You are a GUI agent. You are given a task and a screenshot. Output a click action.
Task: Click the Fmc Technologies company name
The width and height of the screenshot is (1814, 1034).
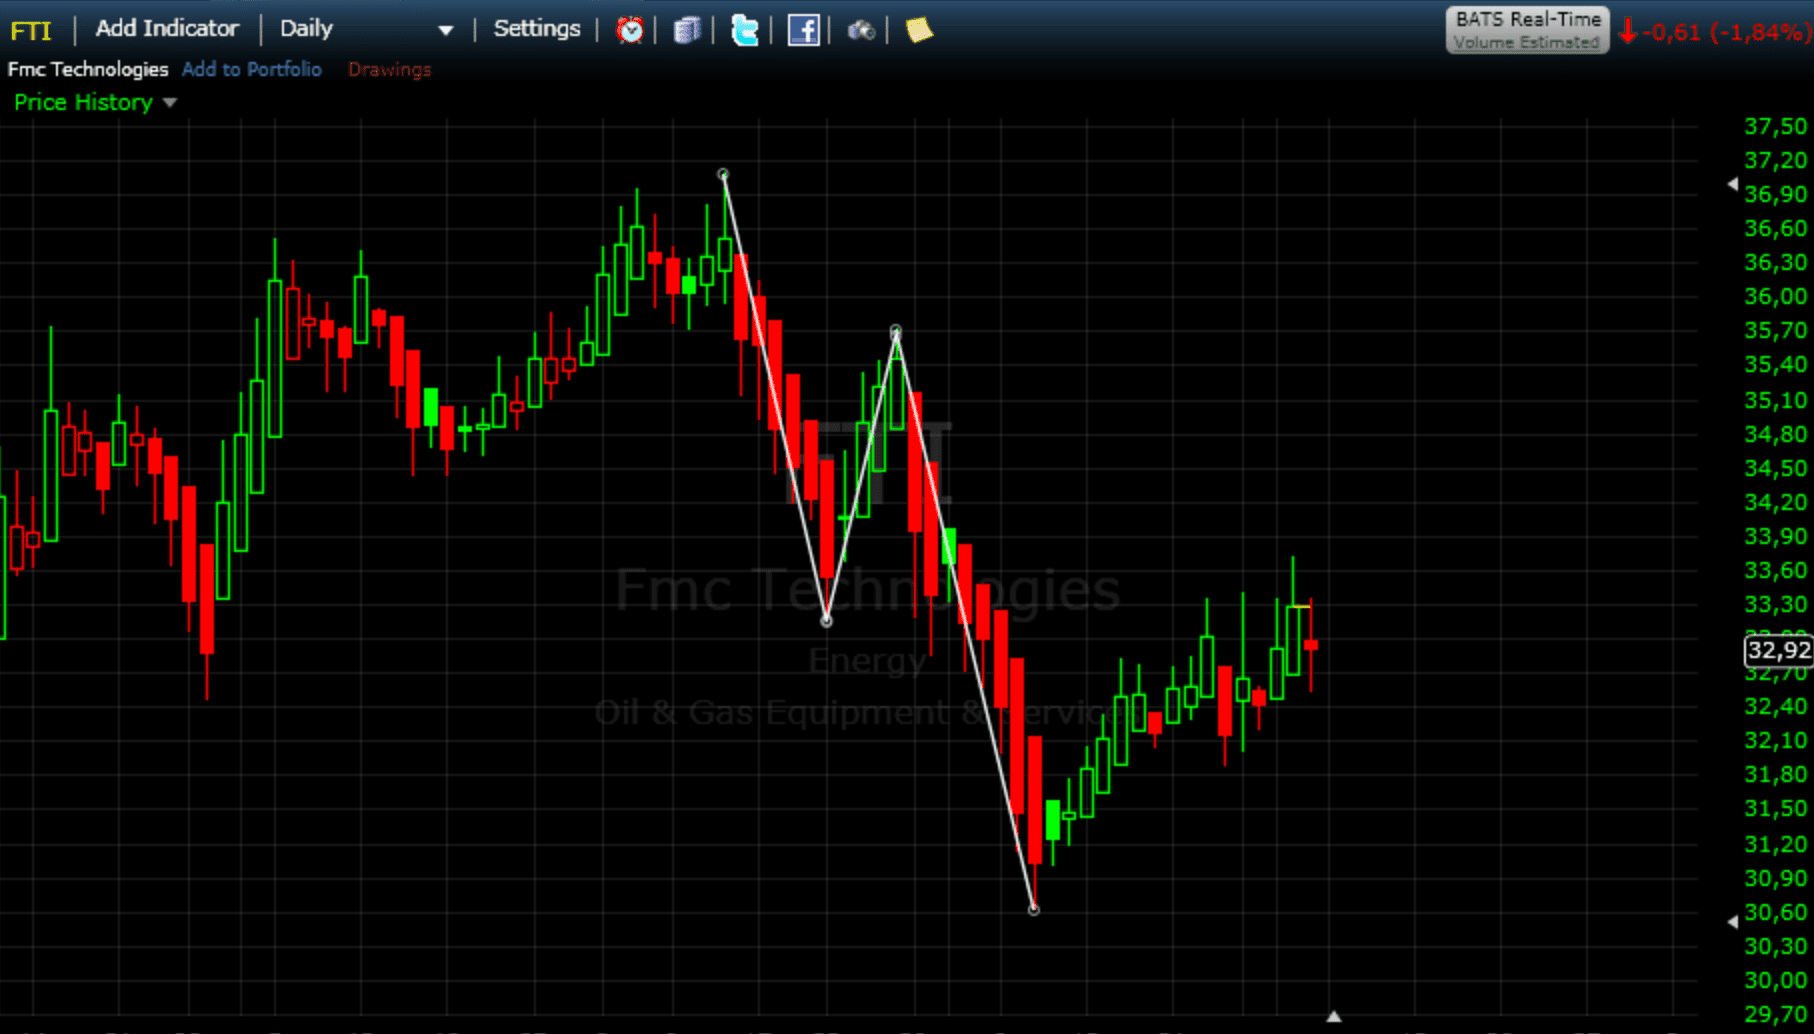click(x=88, y=69)
